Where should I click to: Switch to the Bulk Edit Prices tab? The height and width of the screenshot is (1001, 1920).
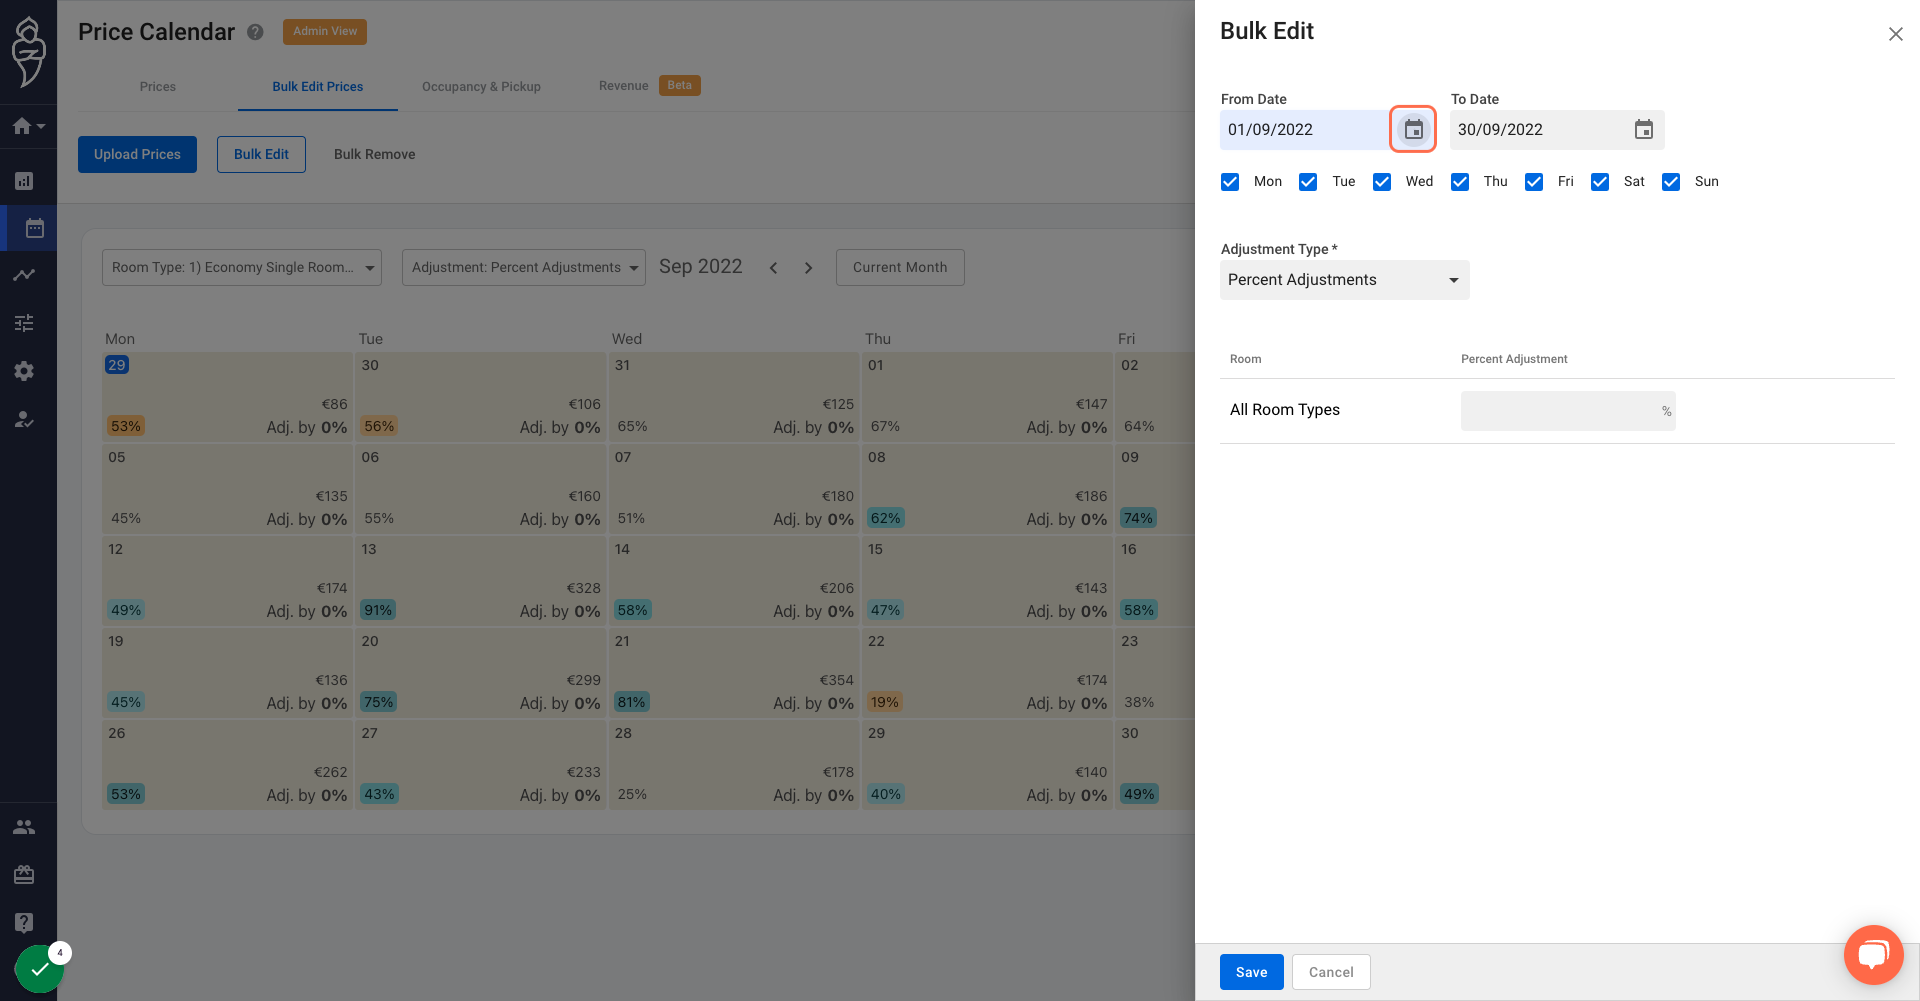318,87
